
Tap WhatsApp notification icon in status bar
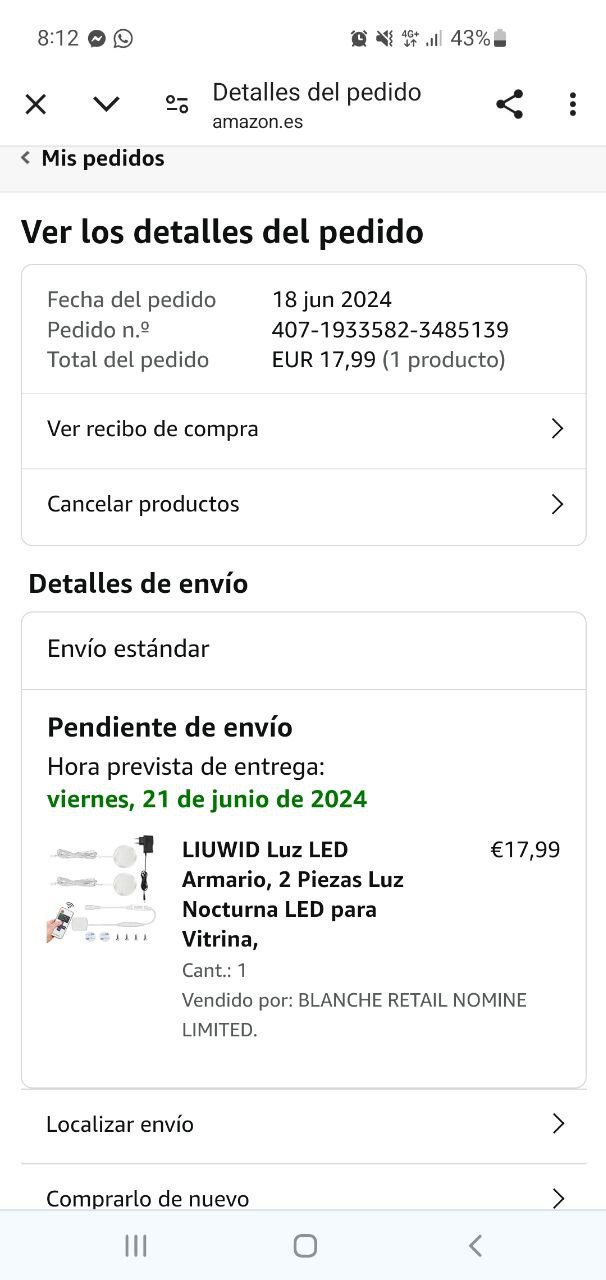(123, 38)
